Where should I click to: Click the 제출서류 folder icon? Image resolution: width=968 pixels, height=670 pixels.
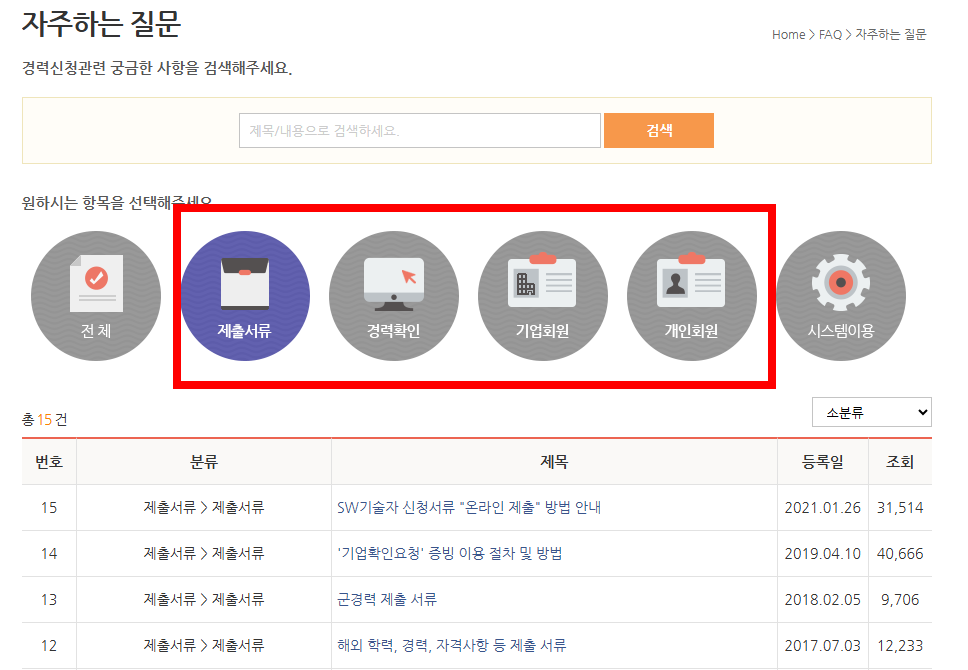click(x=245, y=296)
